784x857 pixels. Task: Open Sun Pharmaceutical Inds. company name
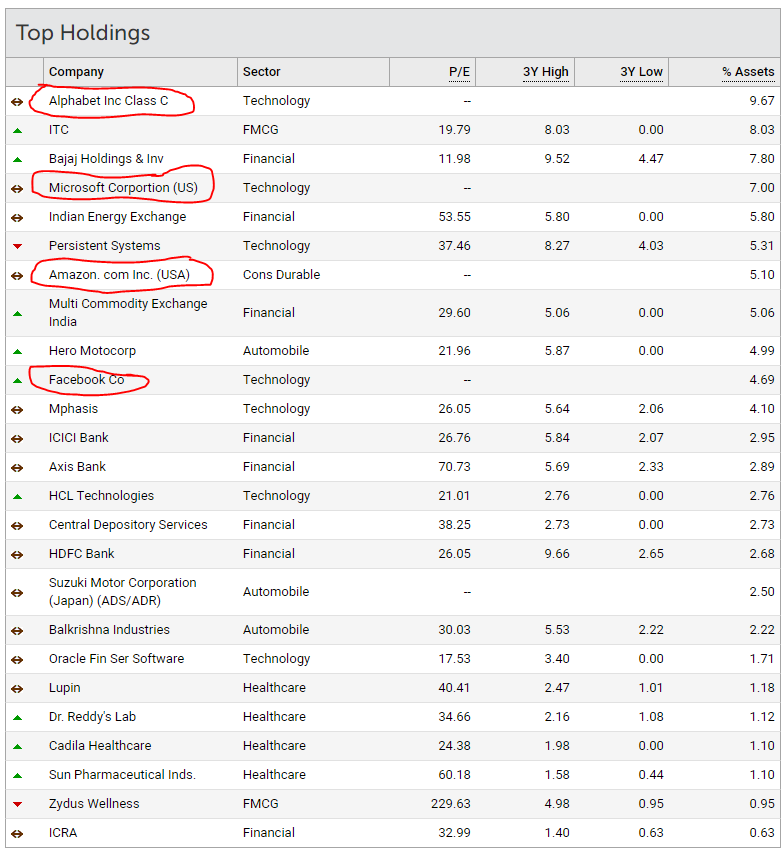122,774
